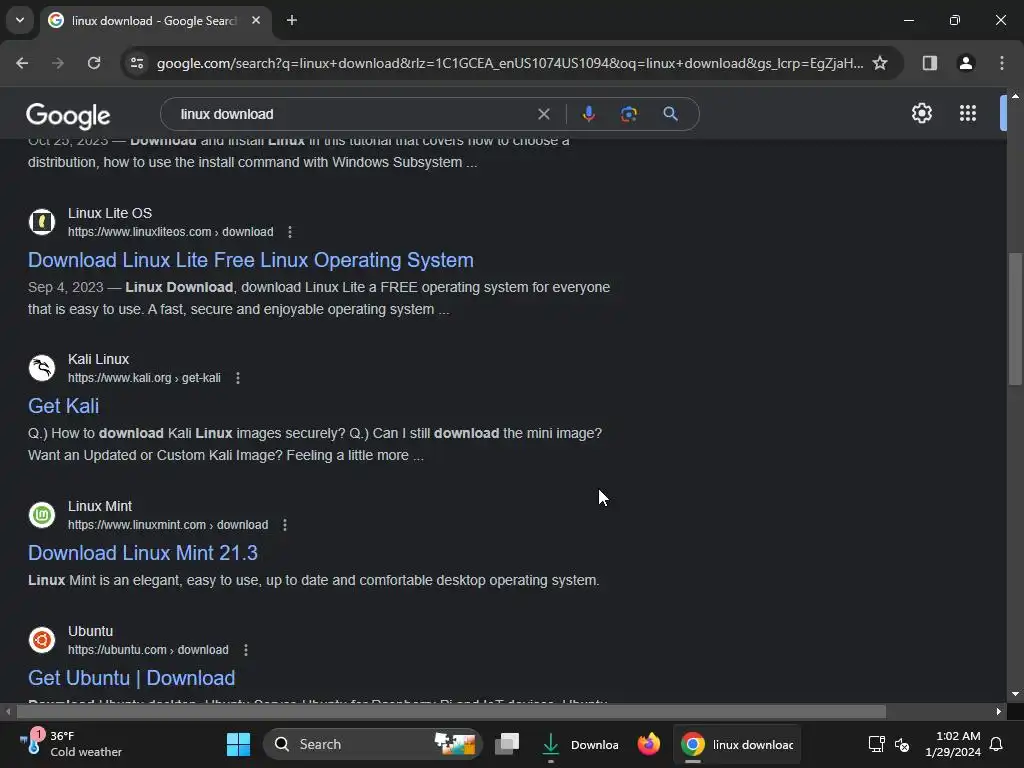
Task: Open Firefox from the taskbar
Action: click(648, 744)
